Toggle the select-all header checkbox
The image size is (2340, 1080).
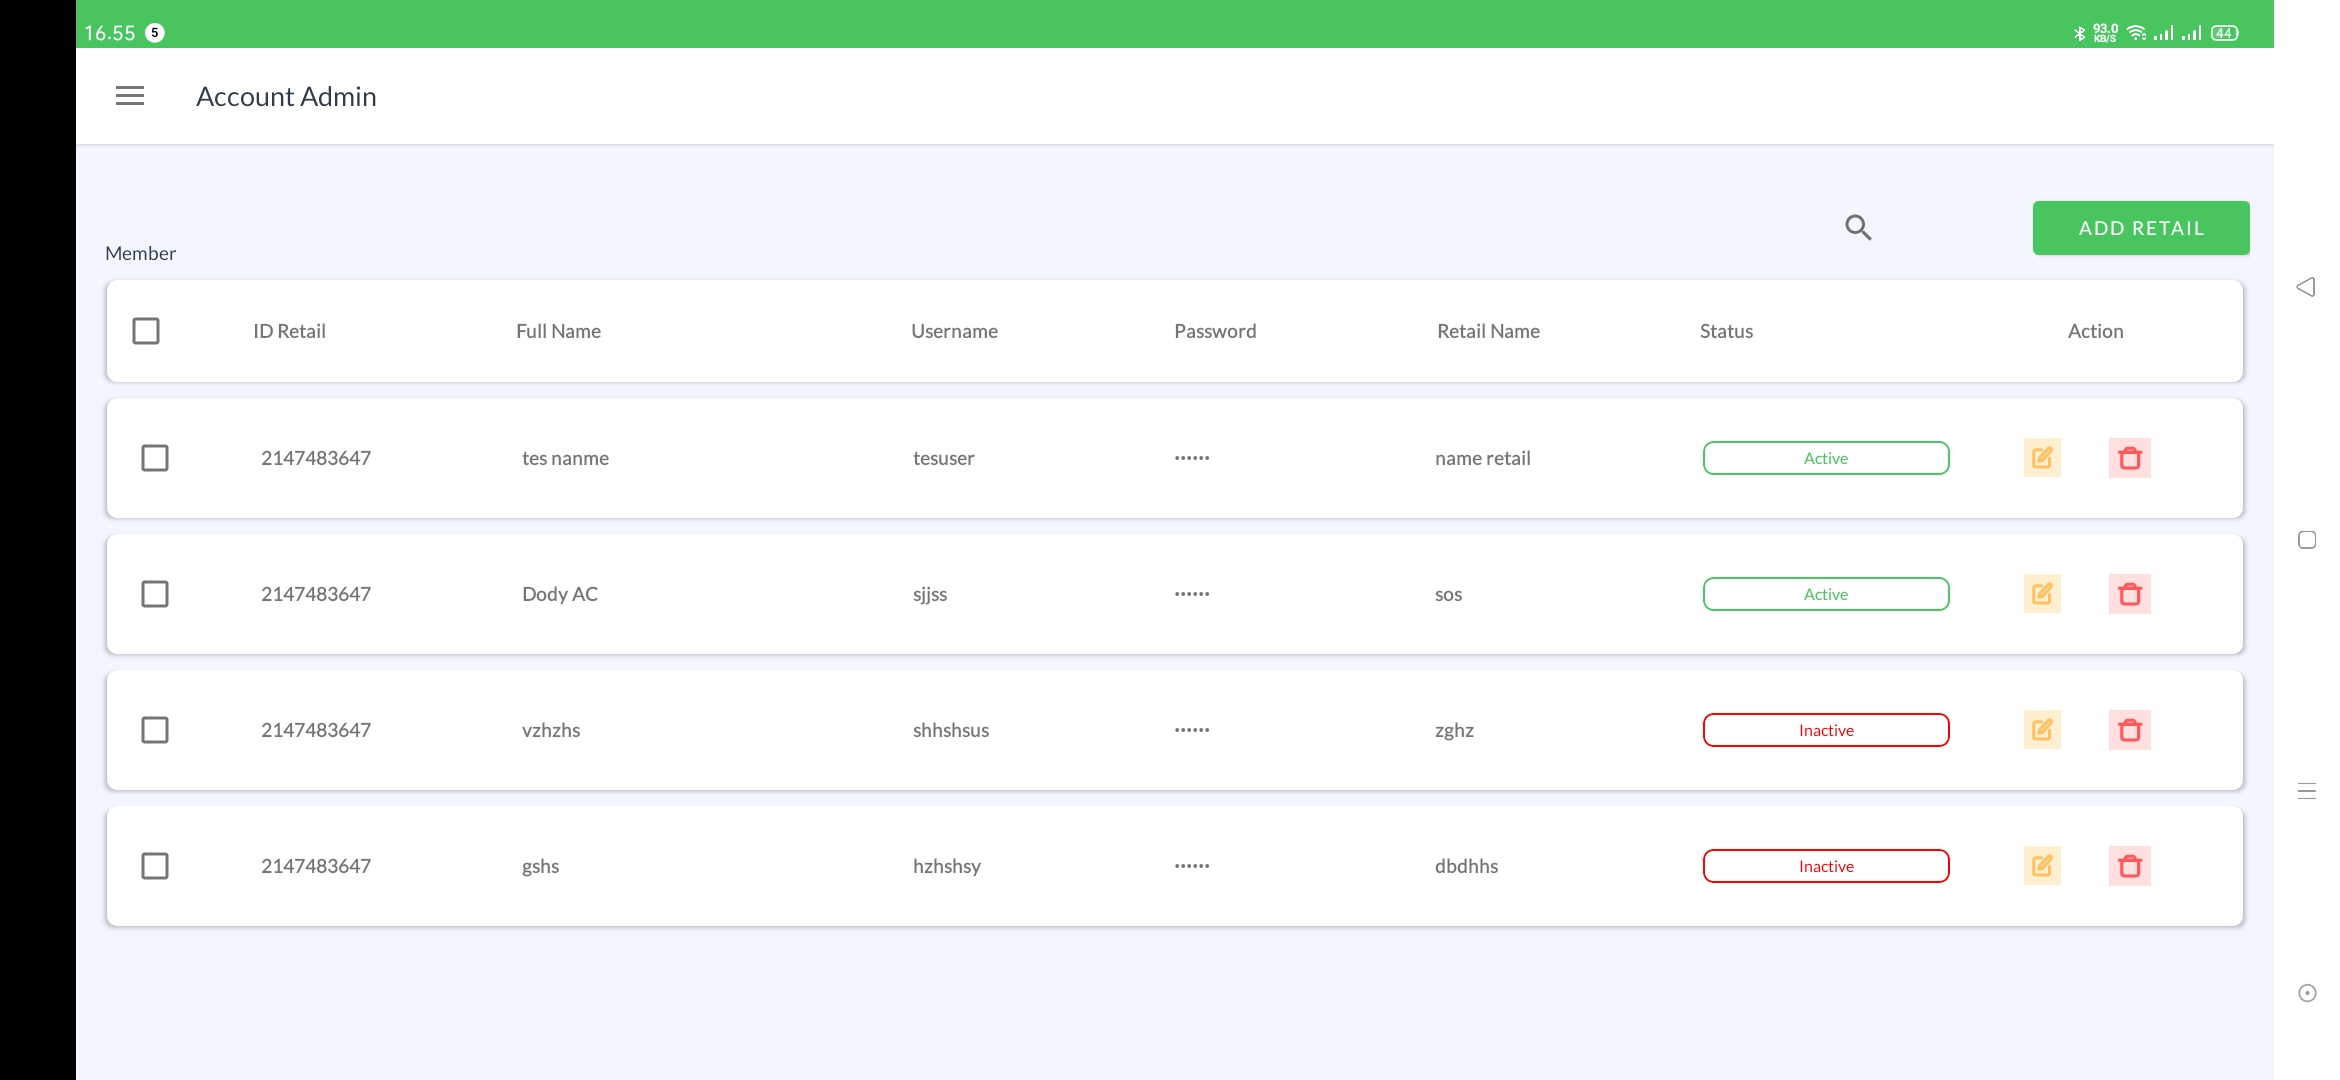click(x=146, y=331)
